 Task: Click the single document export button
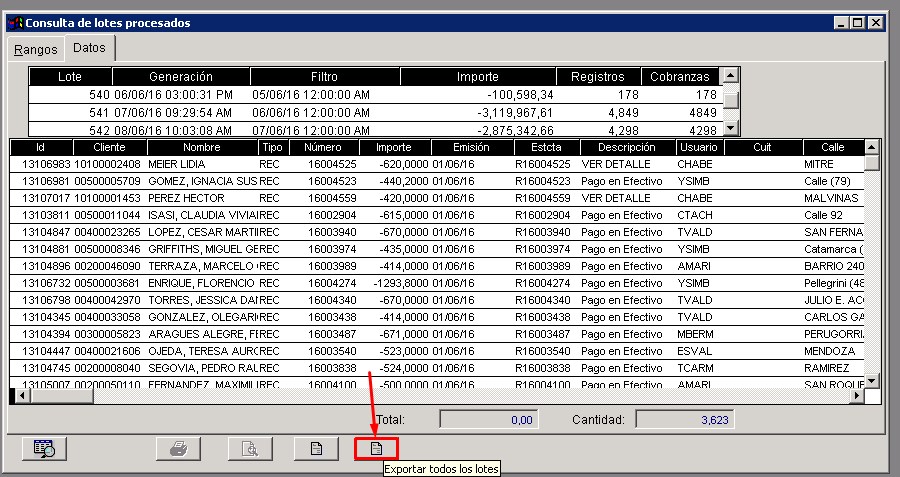click(x=316, y=449)
